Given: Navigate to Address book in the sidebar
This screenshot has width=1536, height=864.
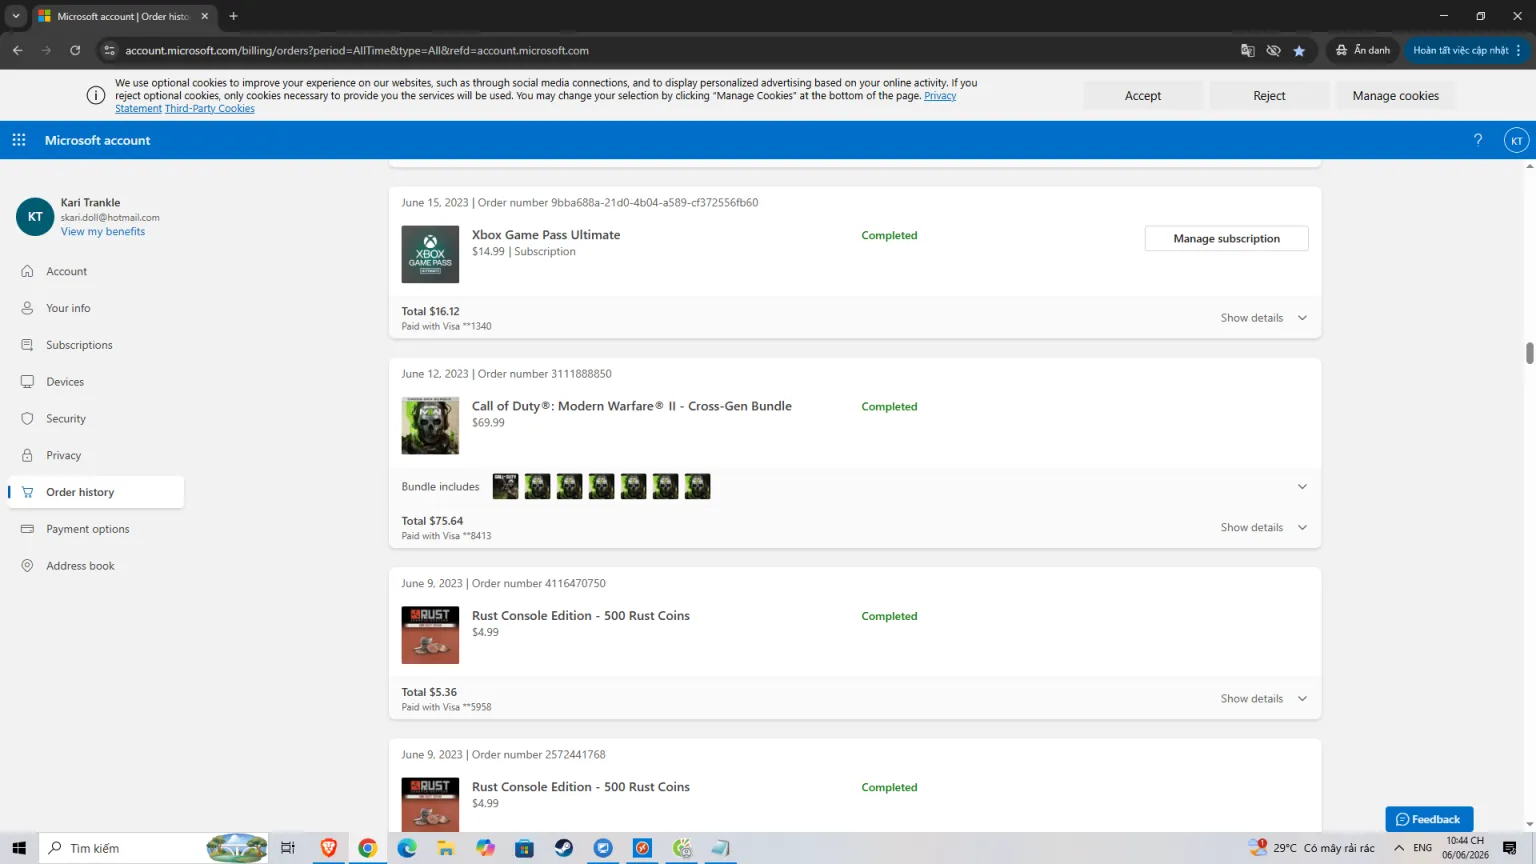Looking at the screenshot, I should point(96,566).
